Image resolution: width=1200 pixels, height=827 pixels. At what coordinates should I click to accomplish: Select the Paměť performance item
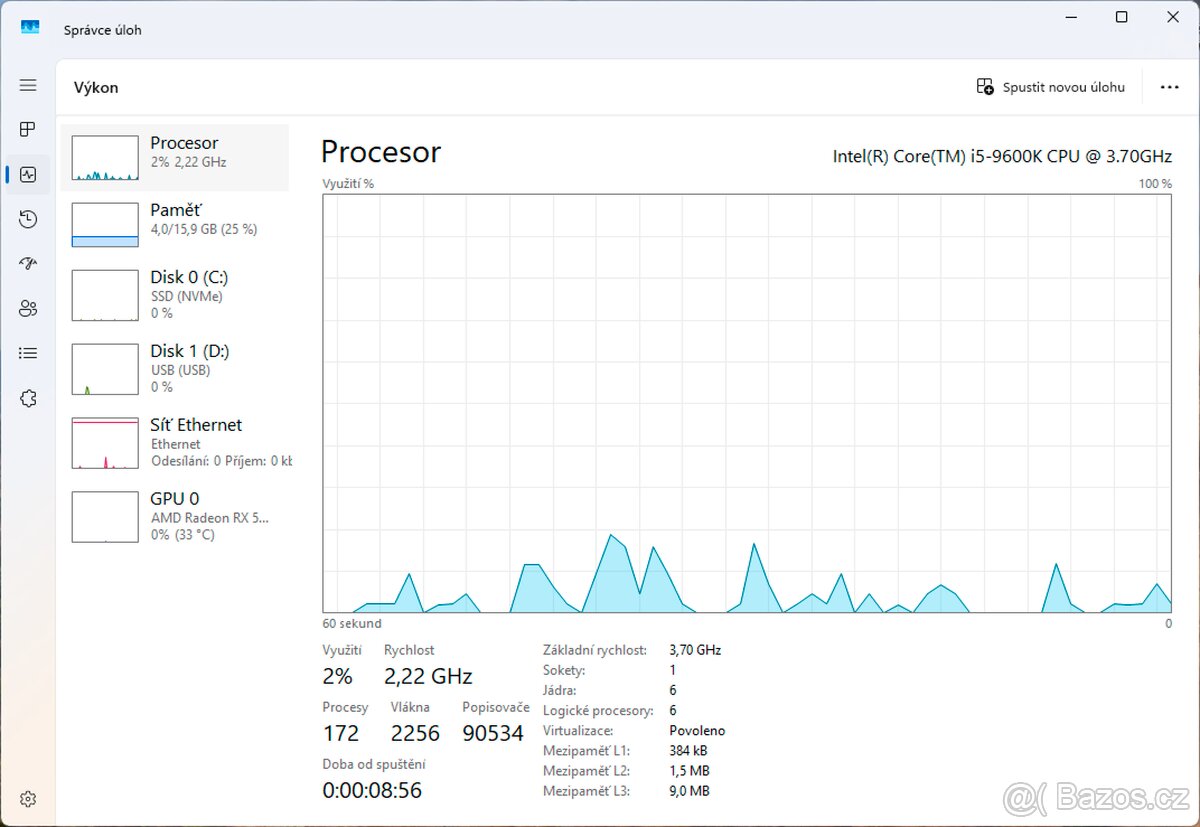coord(175,224)
